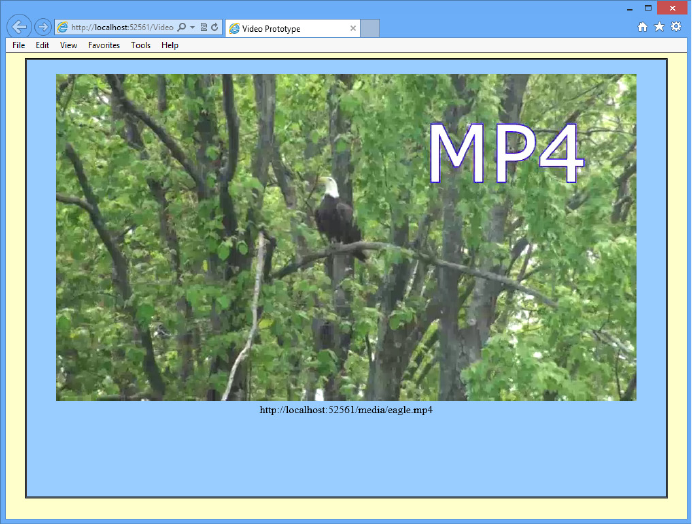Image resolution: width=692 pixels, height=524 pixels.
Task: Open a new tab with the blank tab button
Action: (370, 29)
